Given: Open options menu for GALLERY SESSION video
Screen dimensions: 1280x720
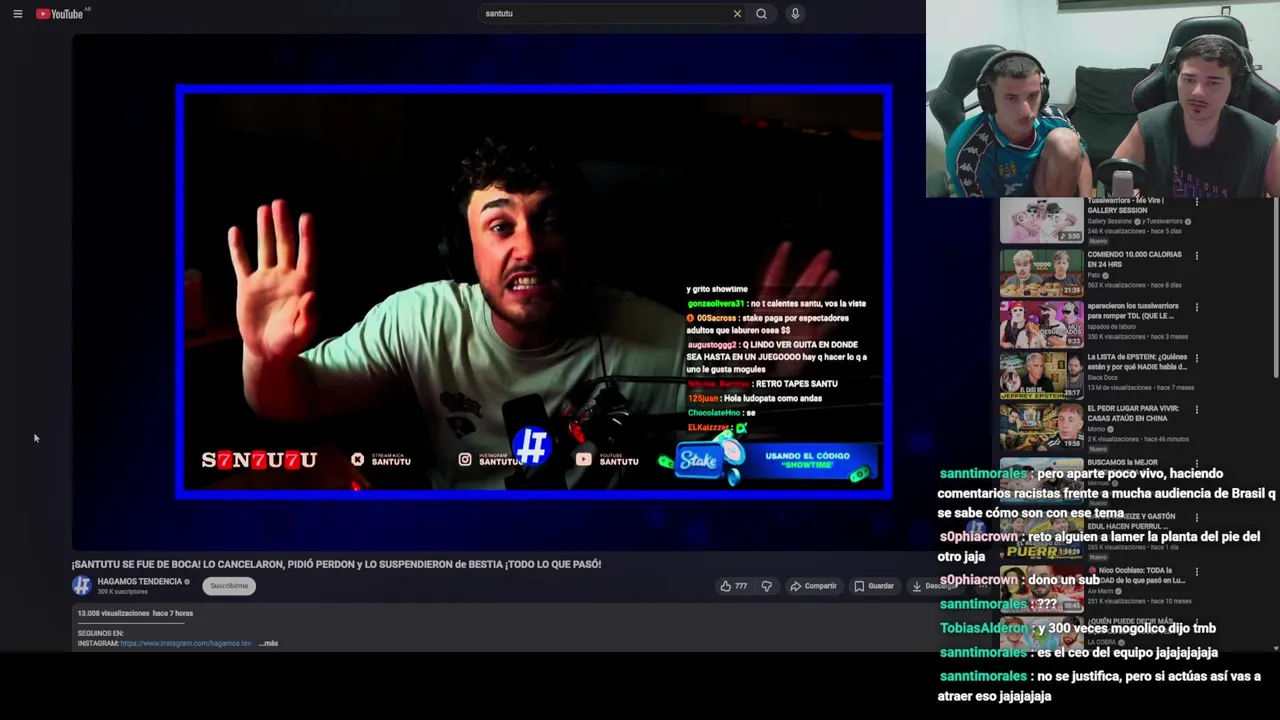Looking at the screenshot, I should point(1196,204).
